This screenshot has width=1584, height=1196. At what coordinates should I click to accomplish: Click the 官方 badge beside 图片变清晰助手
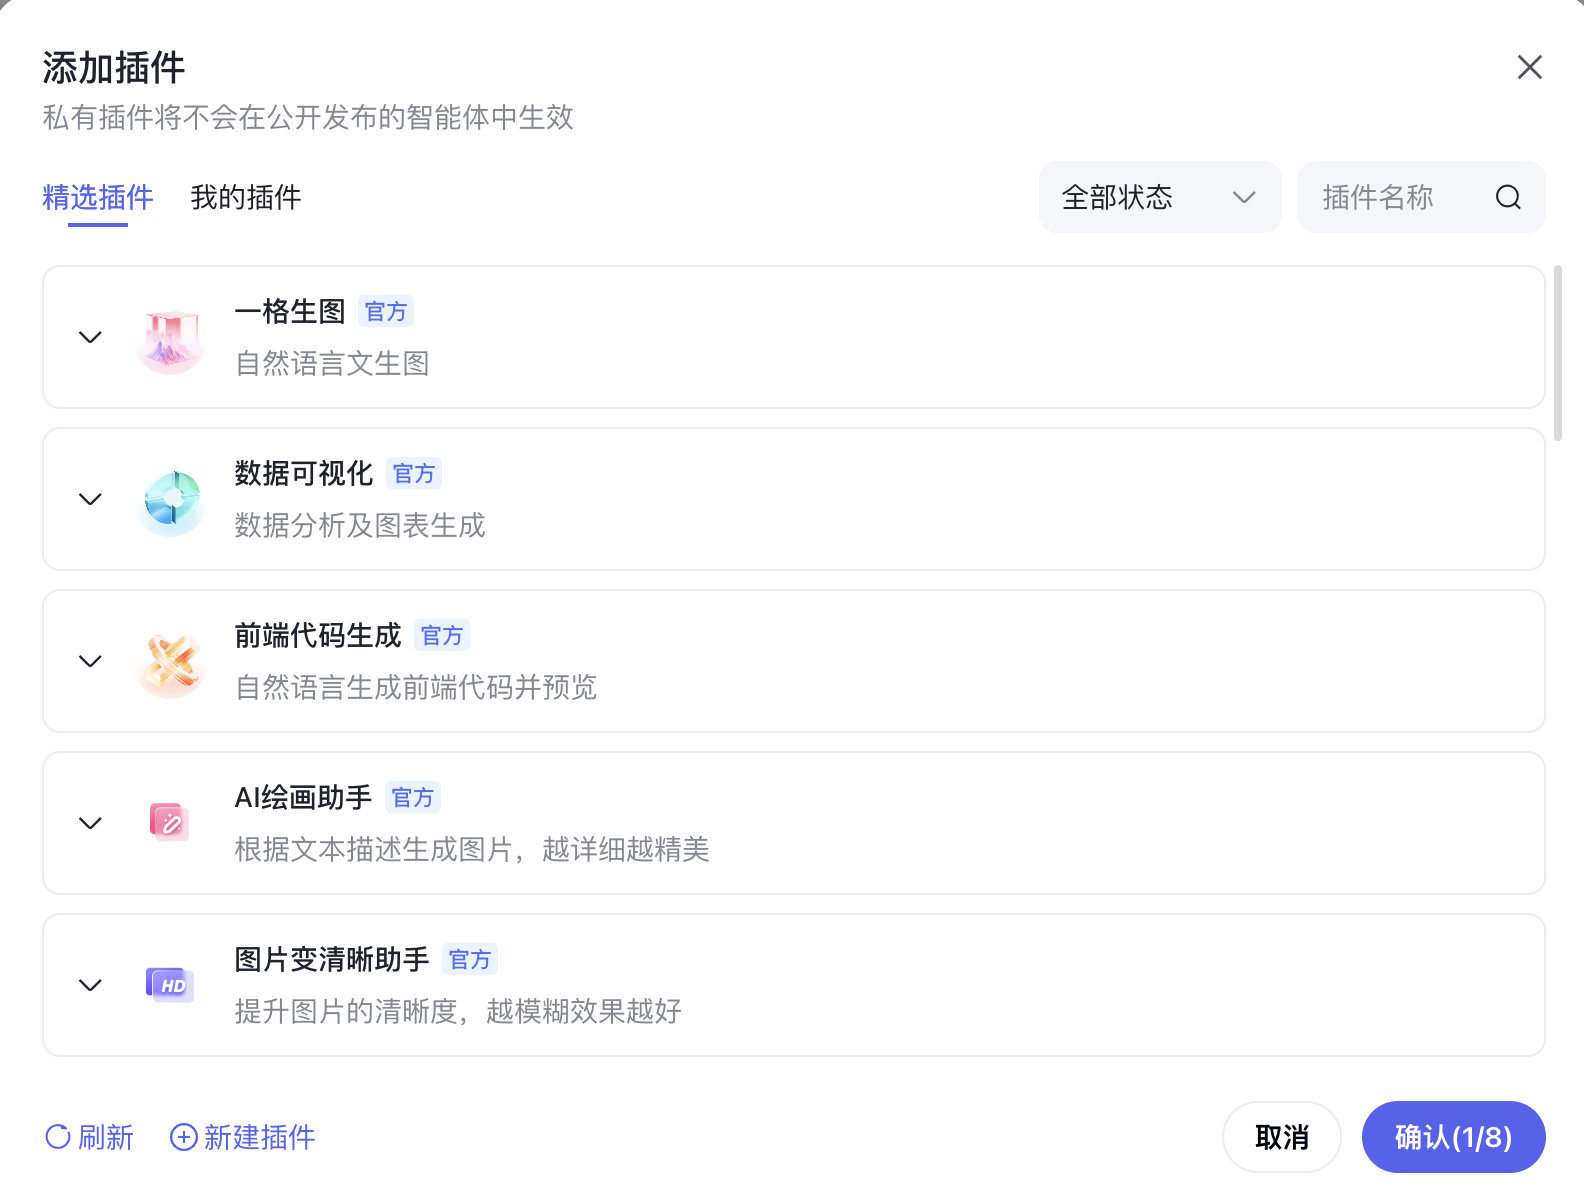470,960
